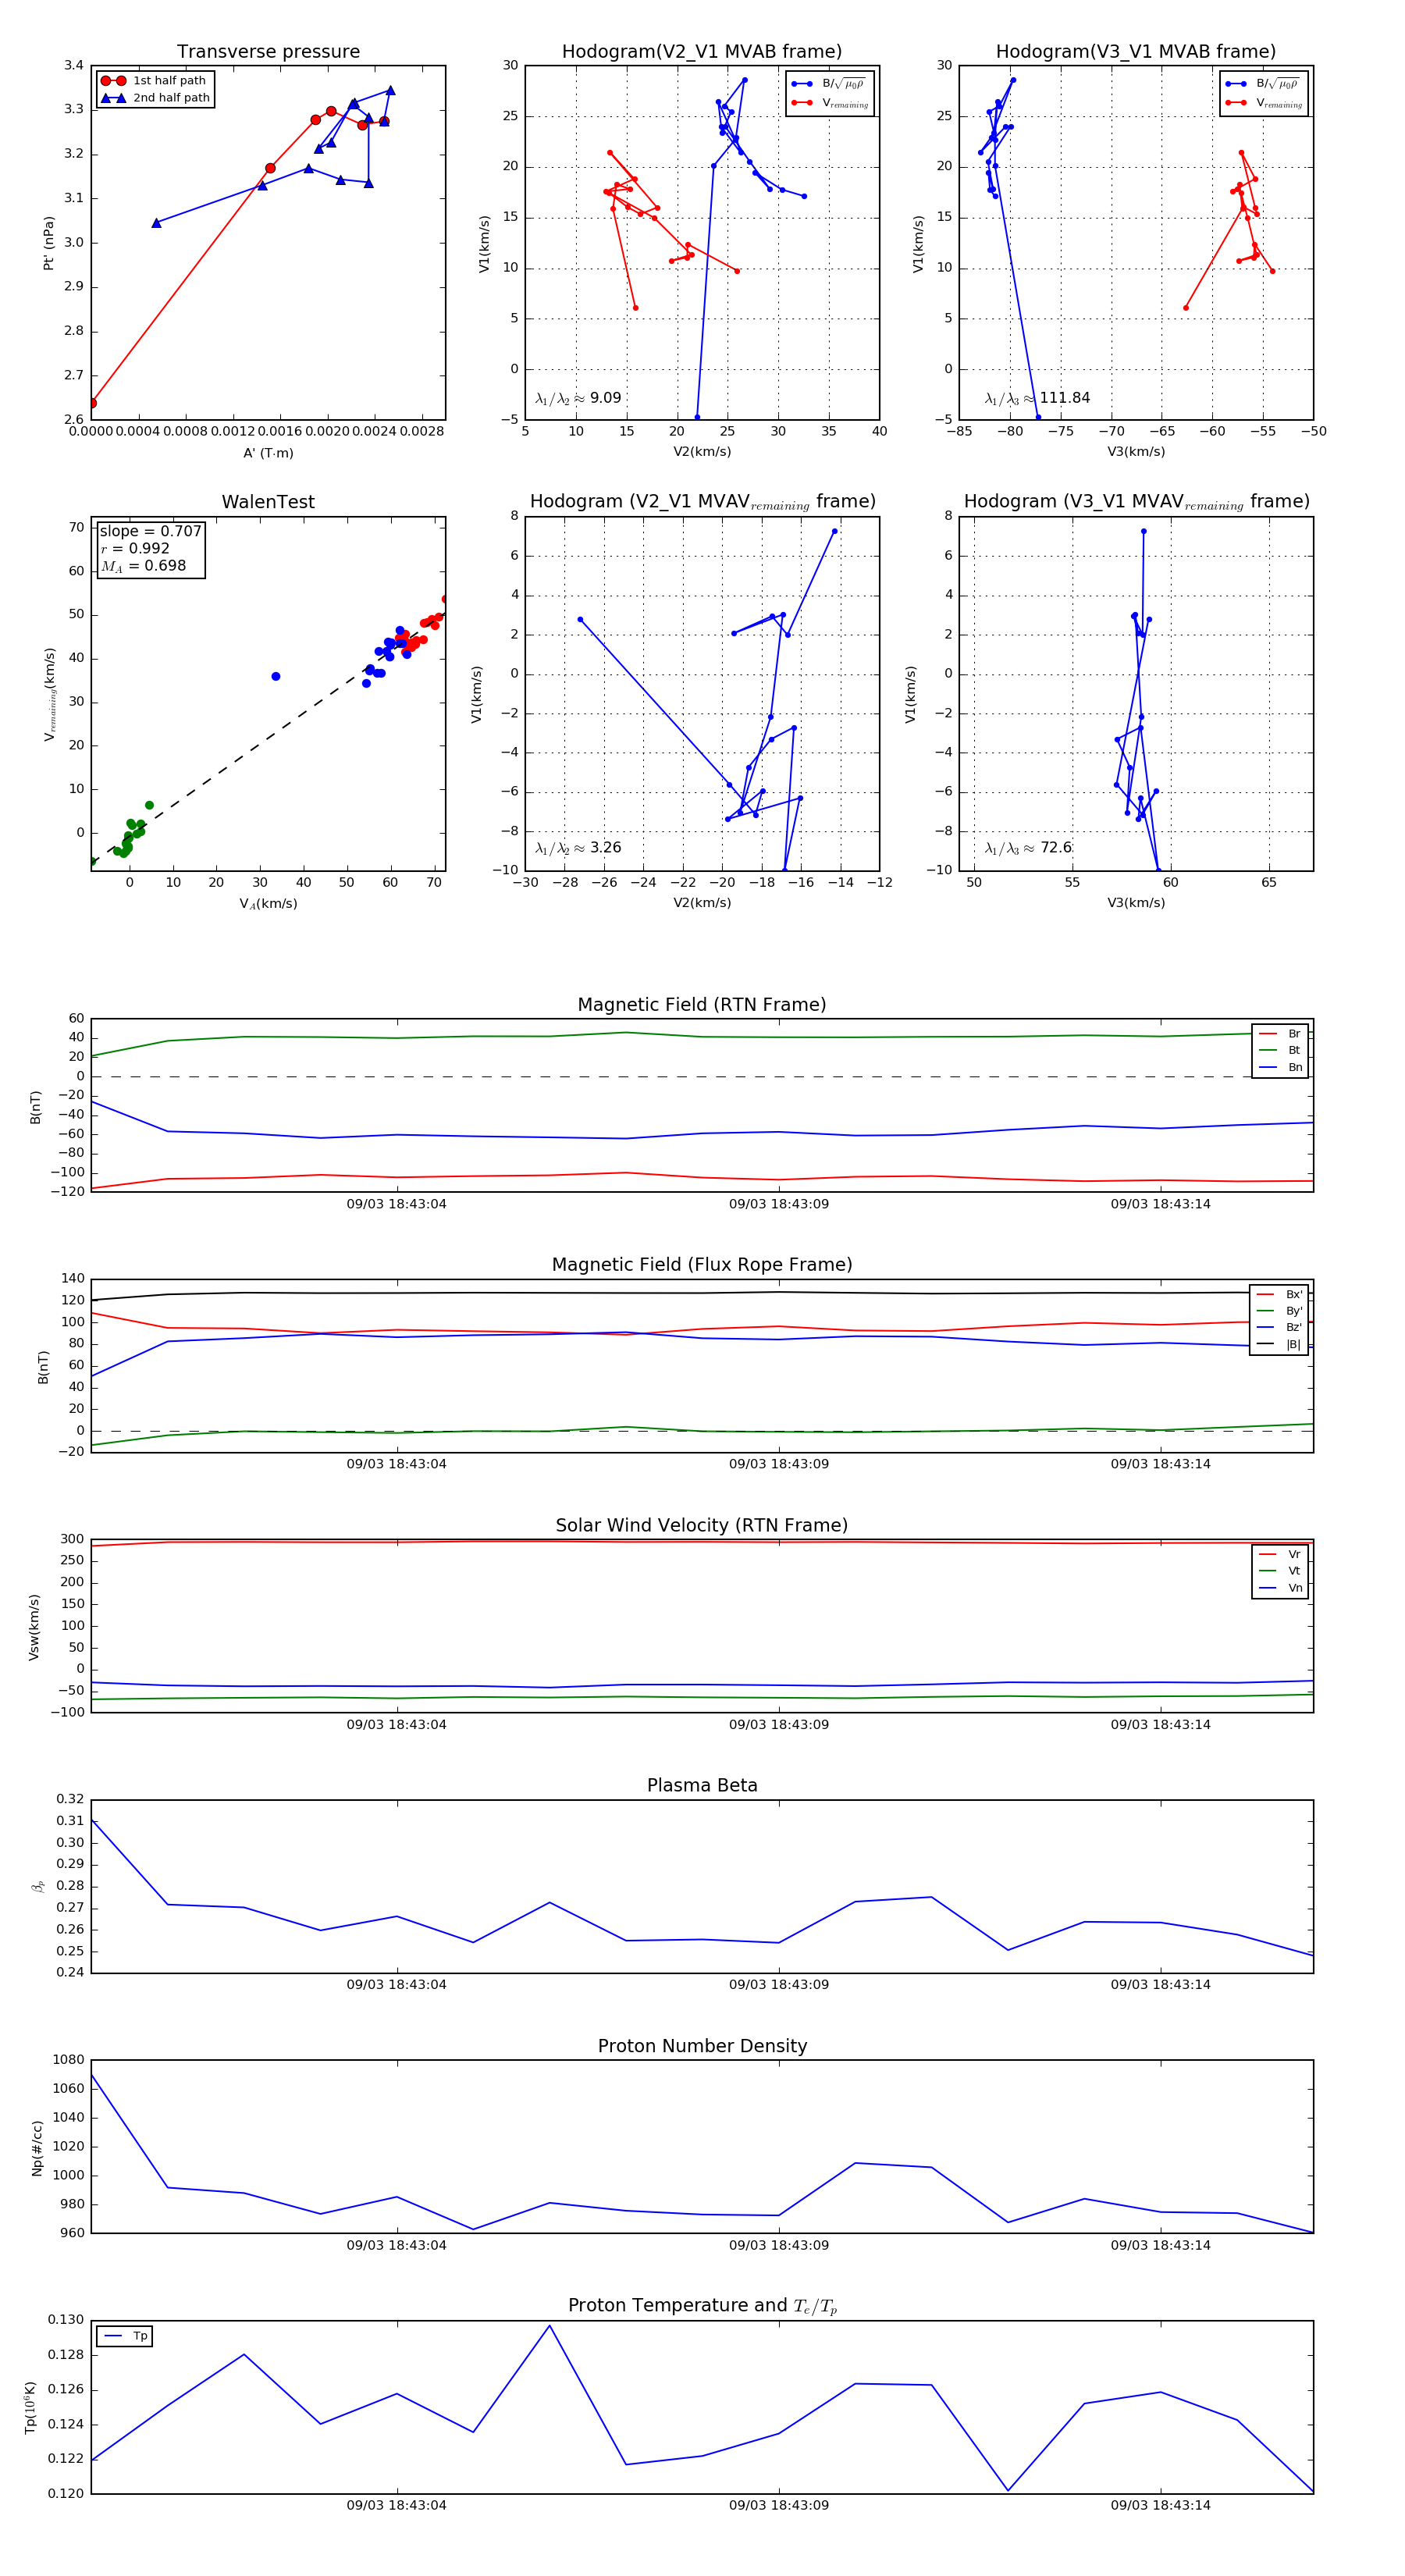This screenshot has height=2576, width=1405.
Task: Click the 'Vsw(km/s)' y-axis label
Action: point(34,1627)
